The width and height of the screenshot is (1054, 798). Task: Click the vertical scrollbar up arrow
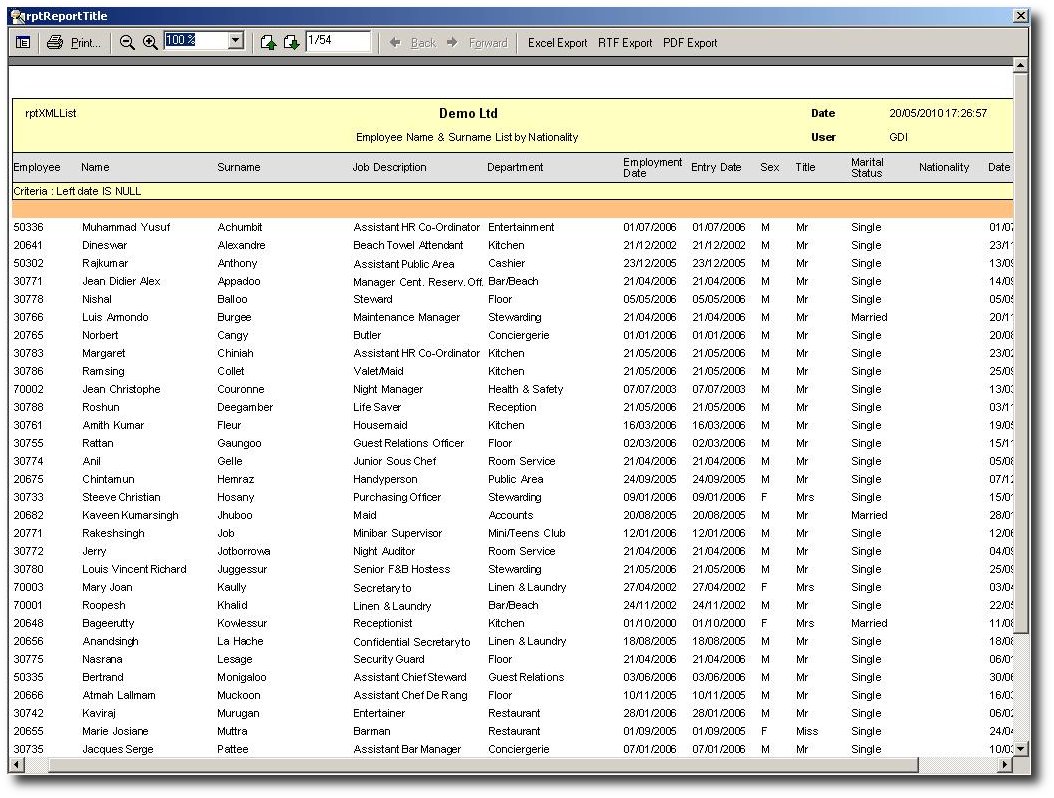pyautogui.click(x=1020, y=66)
